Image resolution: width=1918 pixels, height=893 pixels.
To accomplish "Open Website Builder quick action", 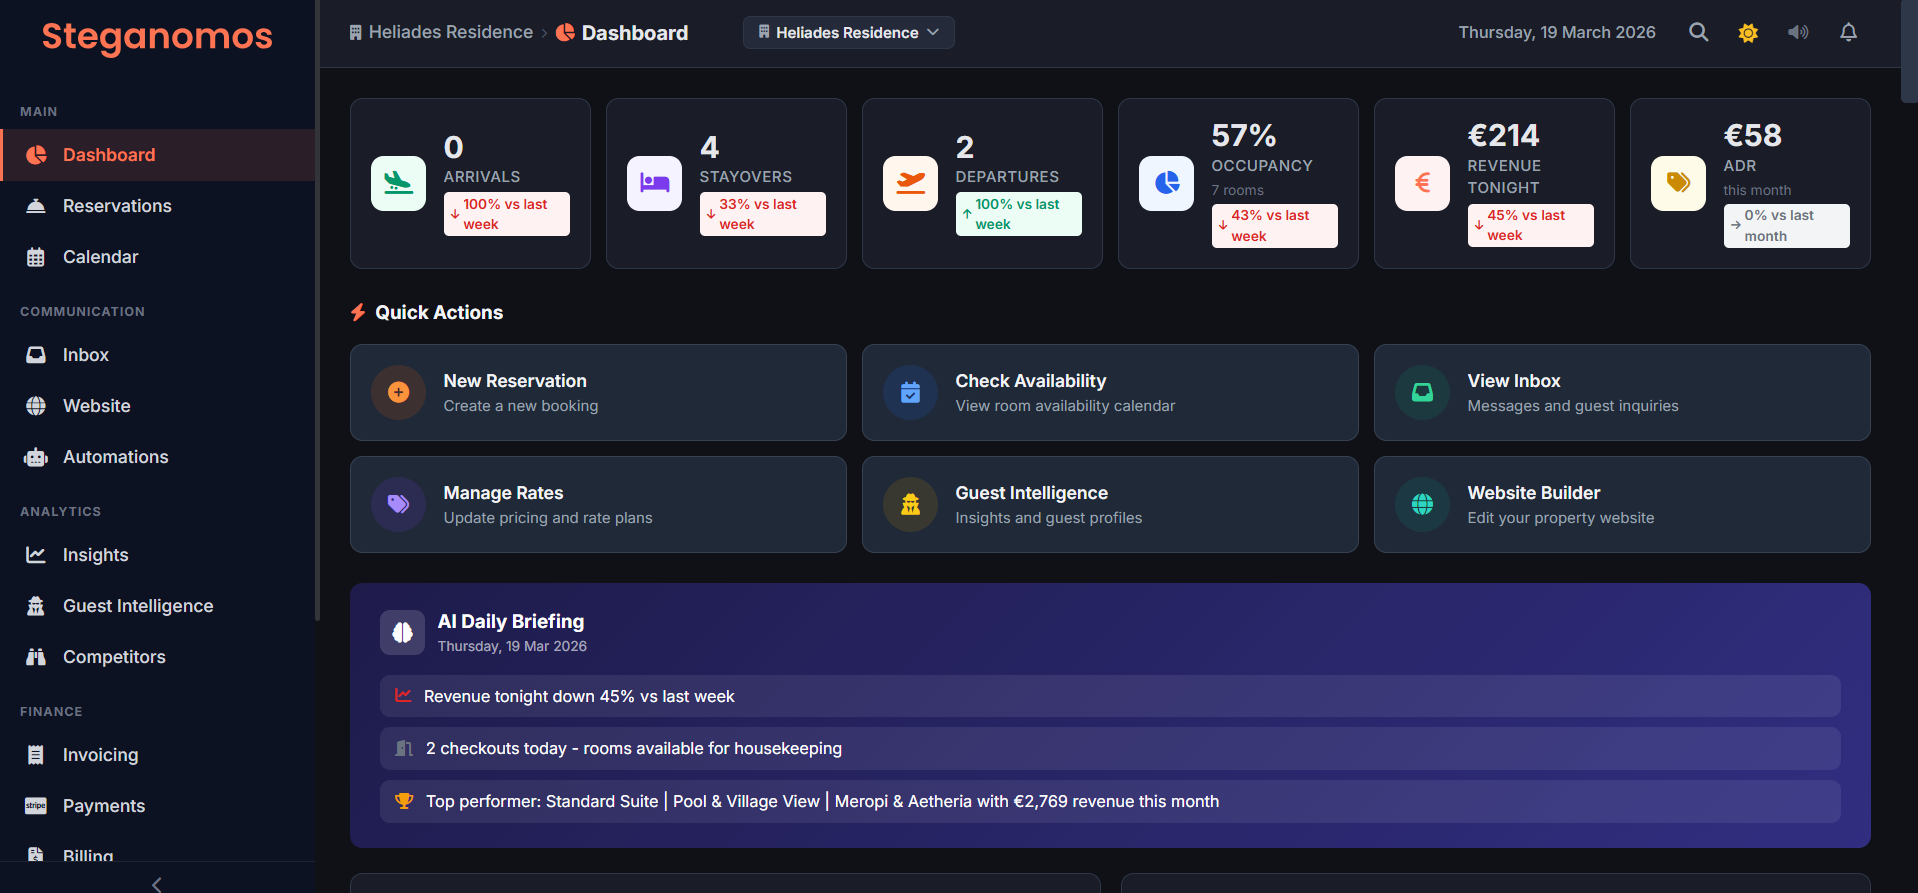I will (x=1622, y=505).
